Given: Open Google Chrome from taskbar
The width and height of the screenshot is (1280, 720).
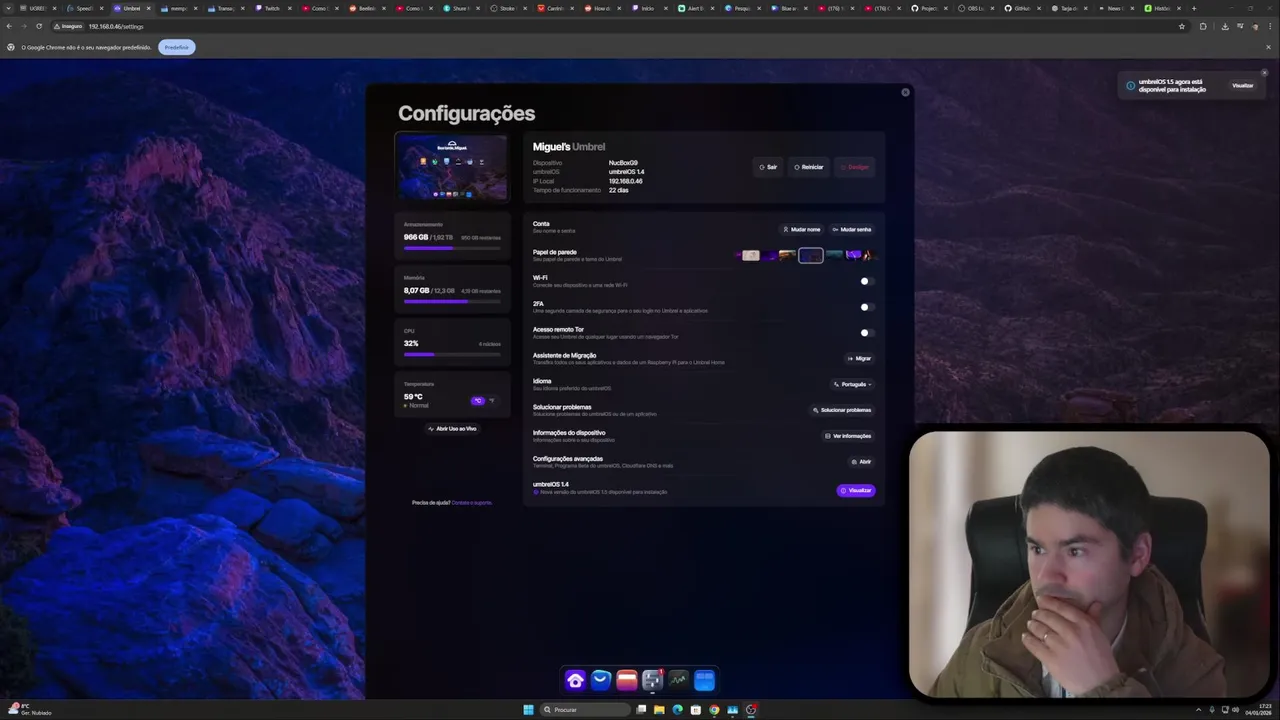Looking at the screenshot, I should [x=714, y=710].
